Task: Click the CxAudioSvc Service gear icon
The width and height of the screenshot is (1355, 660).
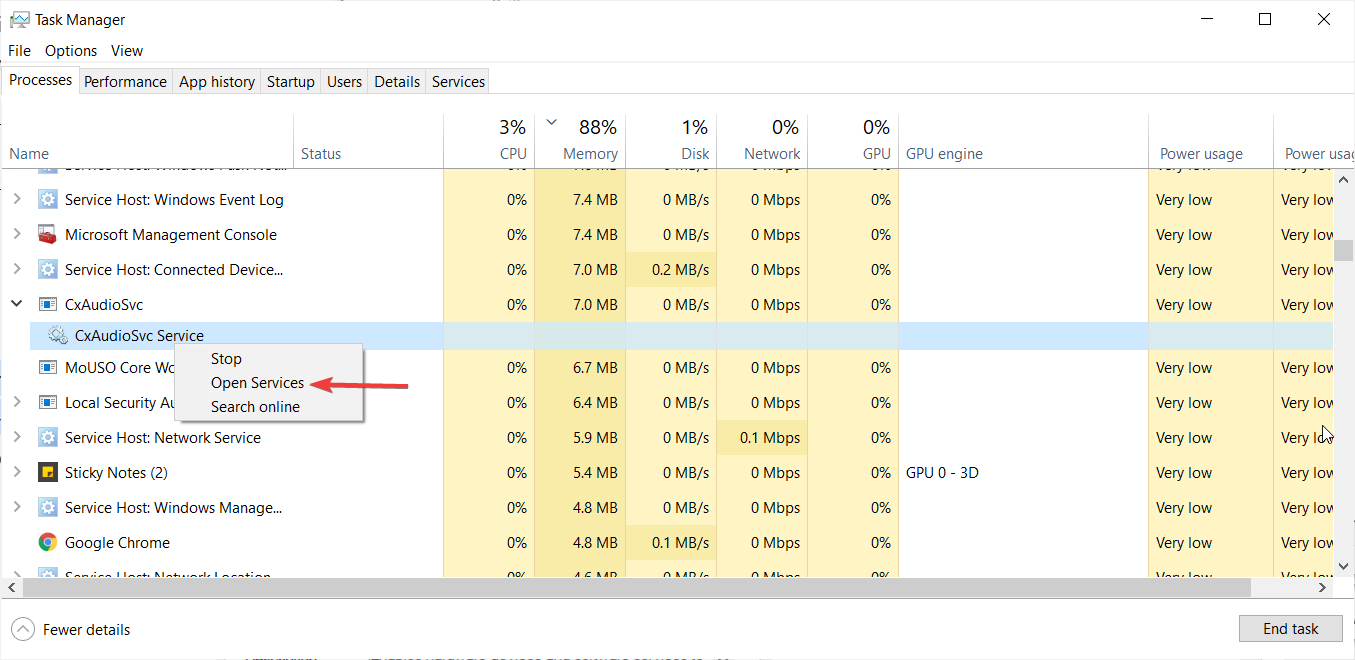Action: click(58, 336)
